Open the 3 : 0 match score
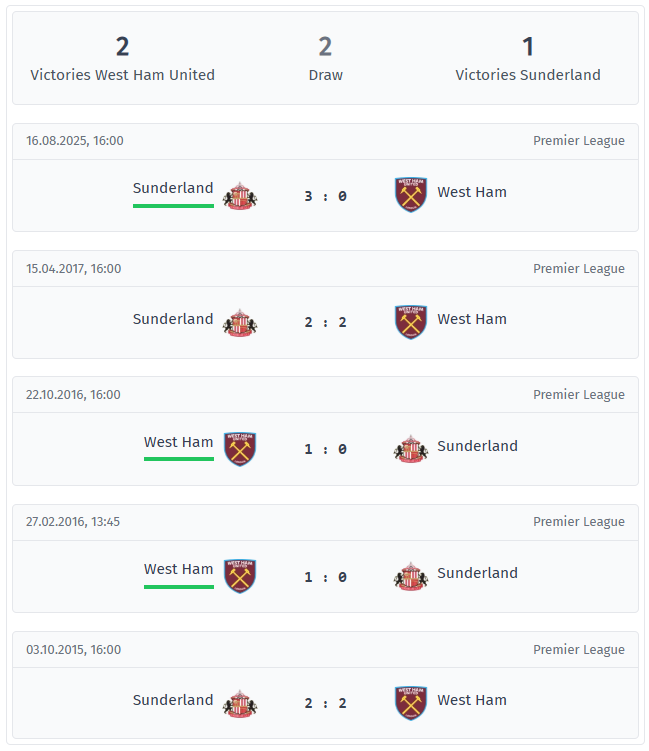This screenshot has width=649, height=751. coord(325,196)
